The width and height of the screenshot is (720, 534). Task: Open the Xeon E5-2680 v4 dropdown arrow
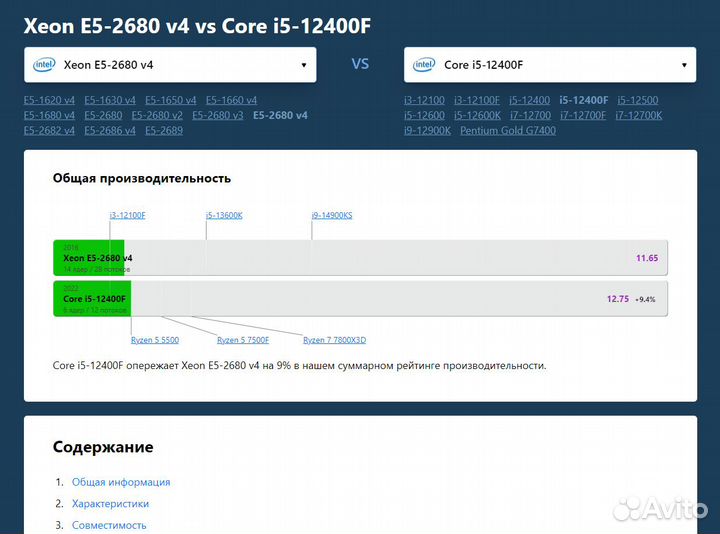pos(304,65)
